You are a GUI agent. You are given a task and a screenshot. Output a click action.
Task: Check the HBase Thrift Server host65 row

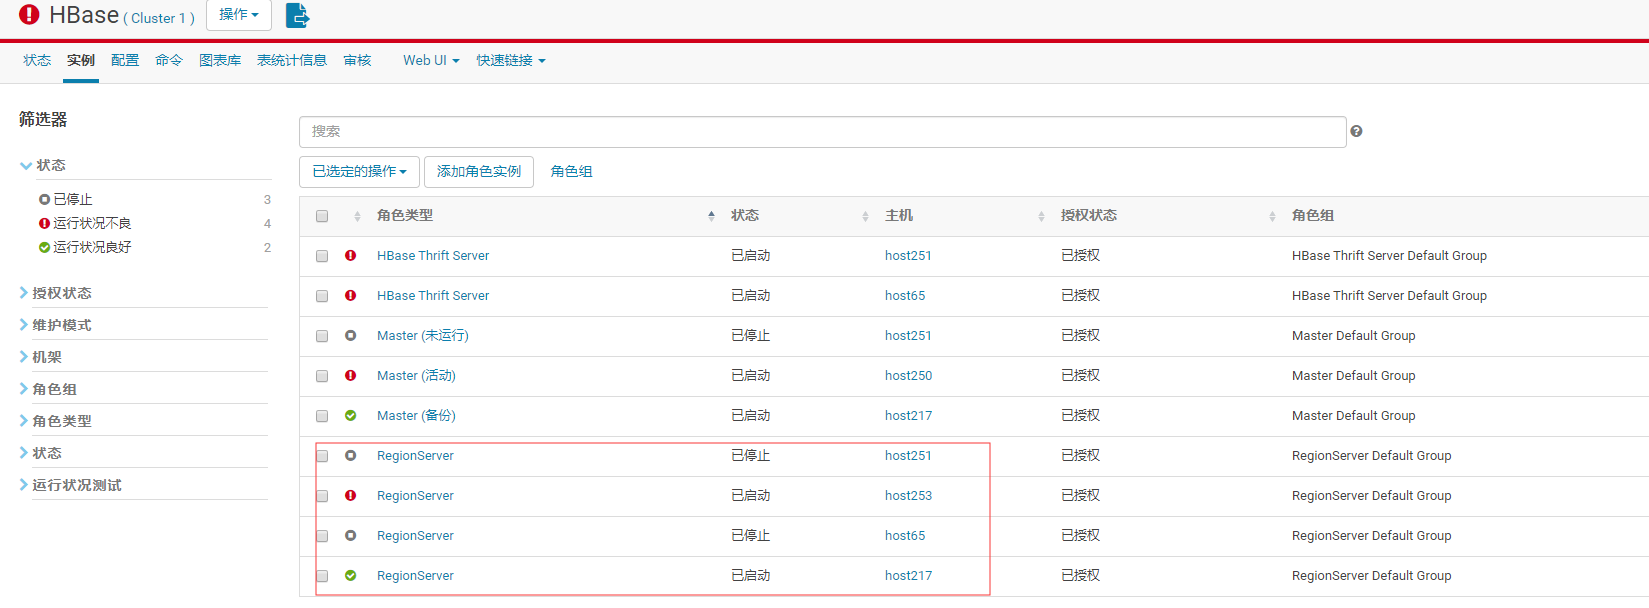pyautogui.click(x=322, y=296)
